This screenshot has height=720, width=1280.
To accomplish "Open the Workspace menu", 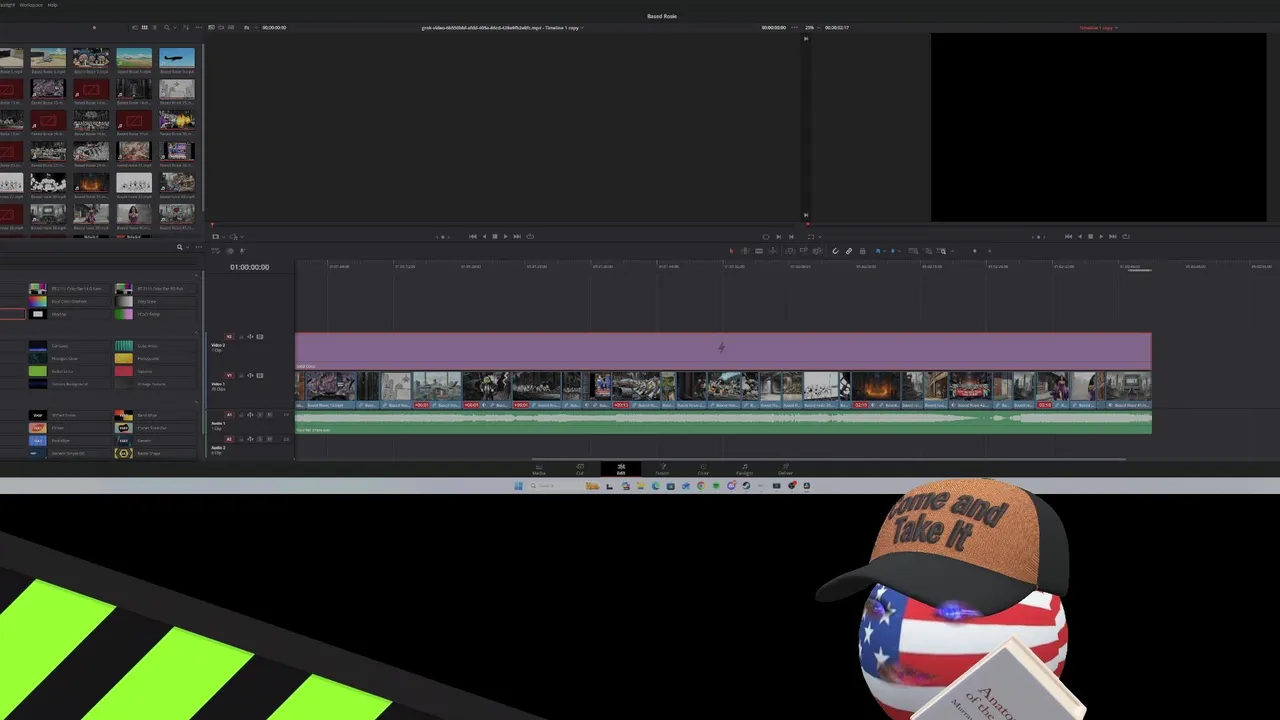I will click(x=31, y=4).
